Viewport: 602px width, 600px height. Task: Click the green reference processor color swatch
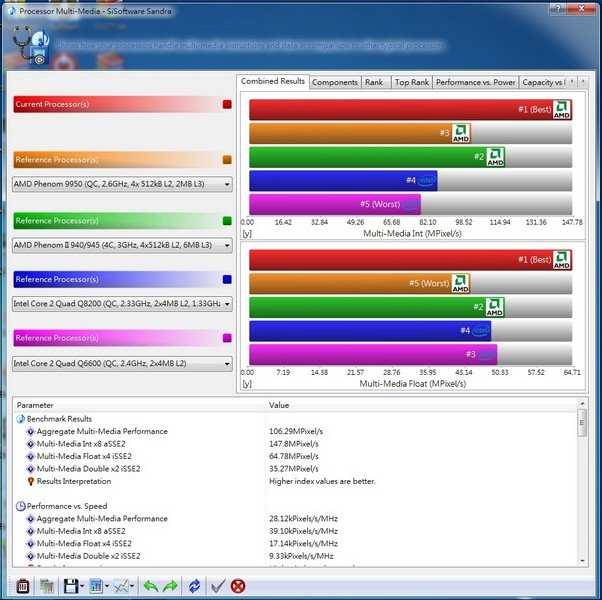pyautogui.click(x=227, y=221)
